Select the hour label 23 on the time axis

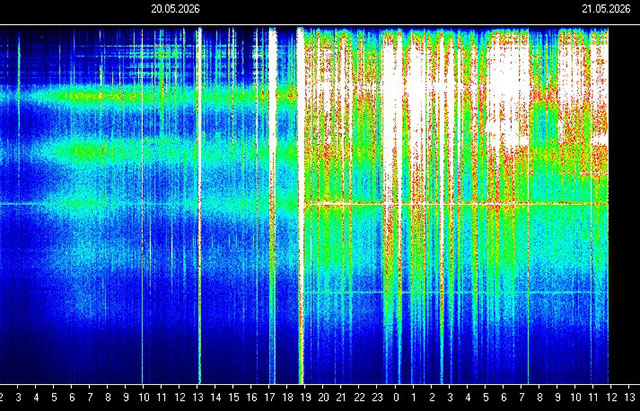coord(377,397)
